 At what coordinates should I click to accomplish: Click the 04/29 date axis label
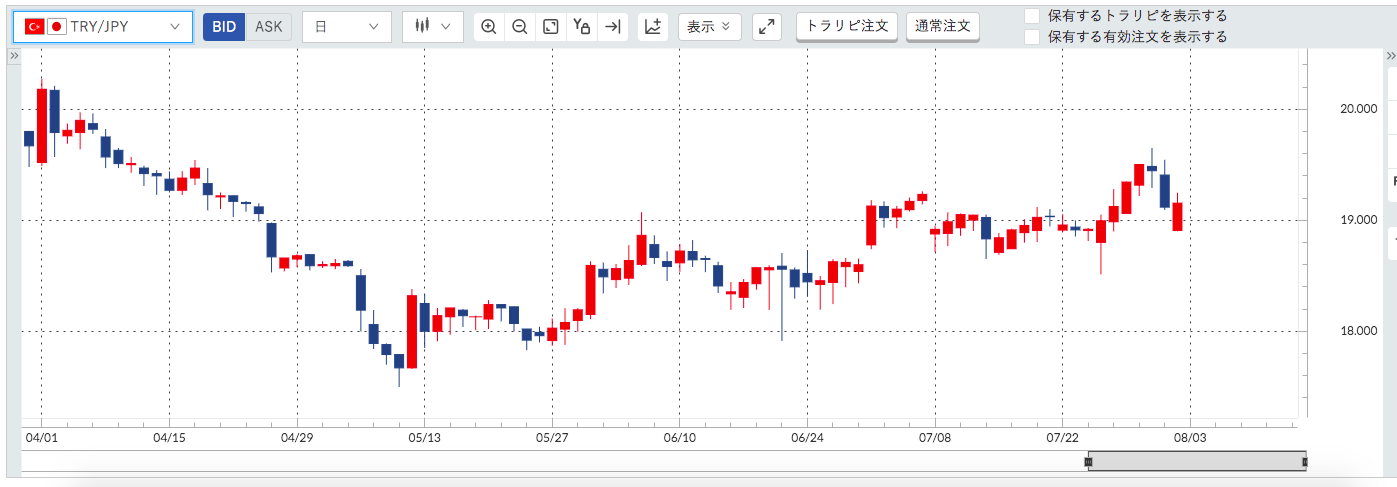(x=297, y=437)
